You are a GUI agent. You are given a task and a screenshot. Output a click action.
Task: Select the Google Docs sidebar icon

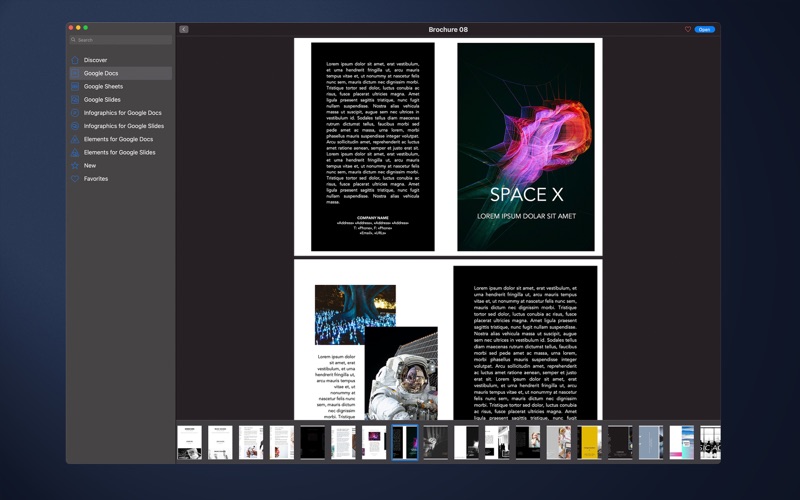tap(75, 73)
